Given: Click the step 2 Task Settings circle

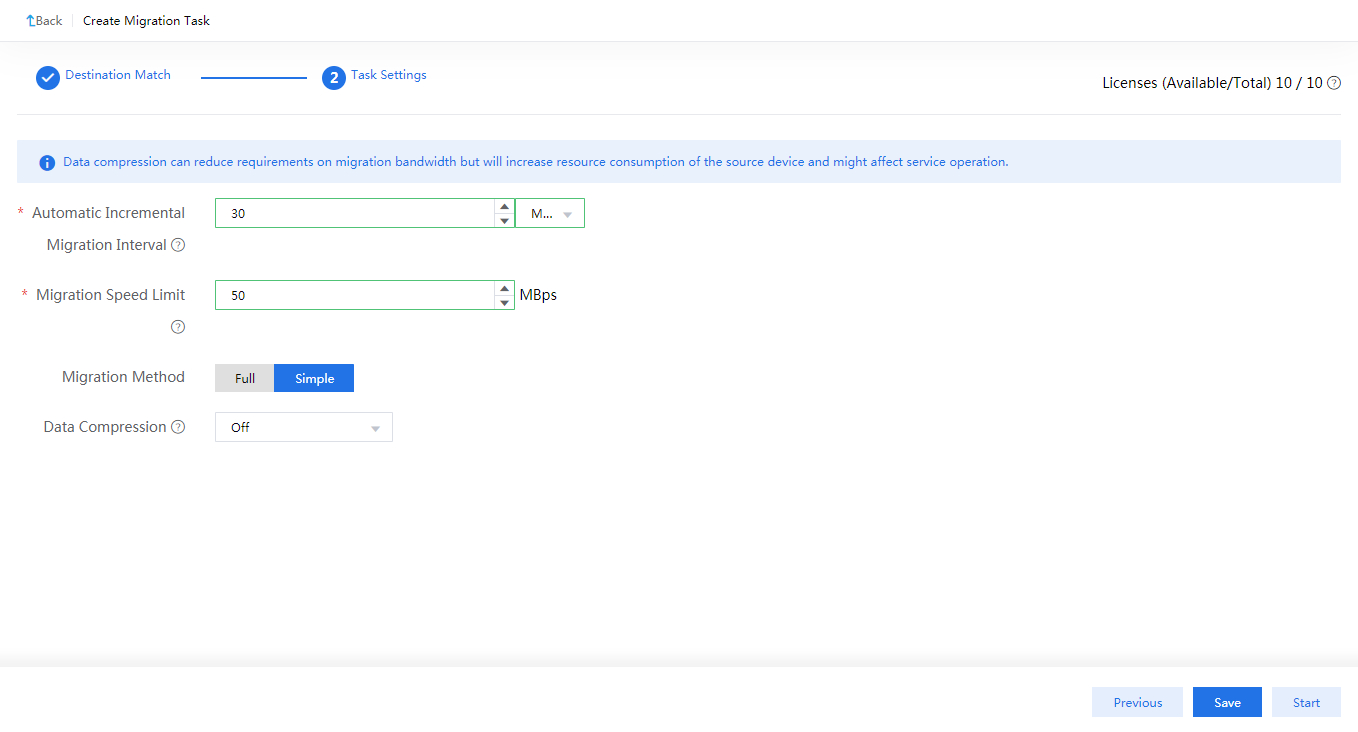Looking at the screenshot, I should [x=334, y=78].
